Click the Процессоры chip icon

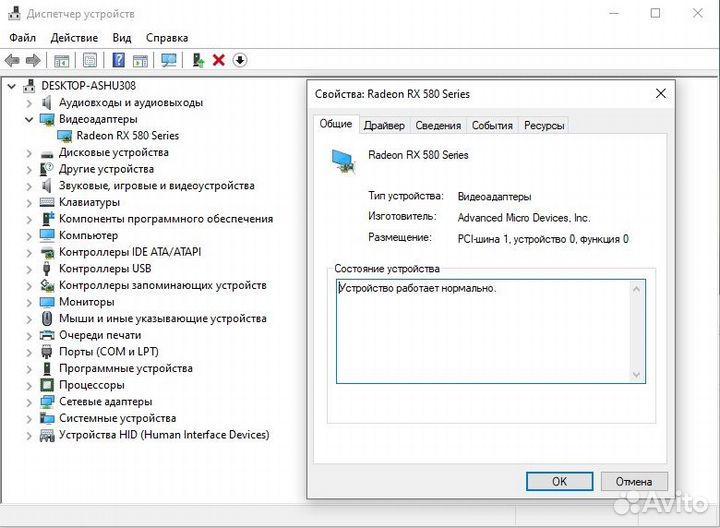pos(47,385)
